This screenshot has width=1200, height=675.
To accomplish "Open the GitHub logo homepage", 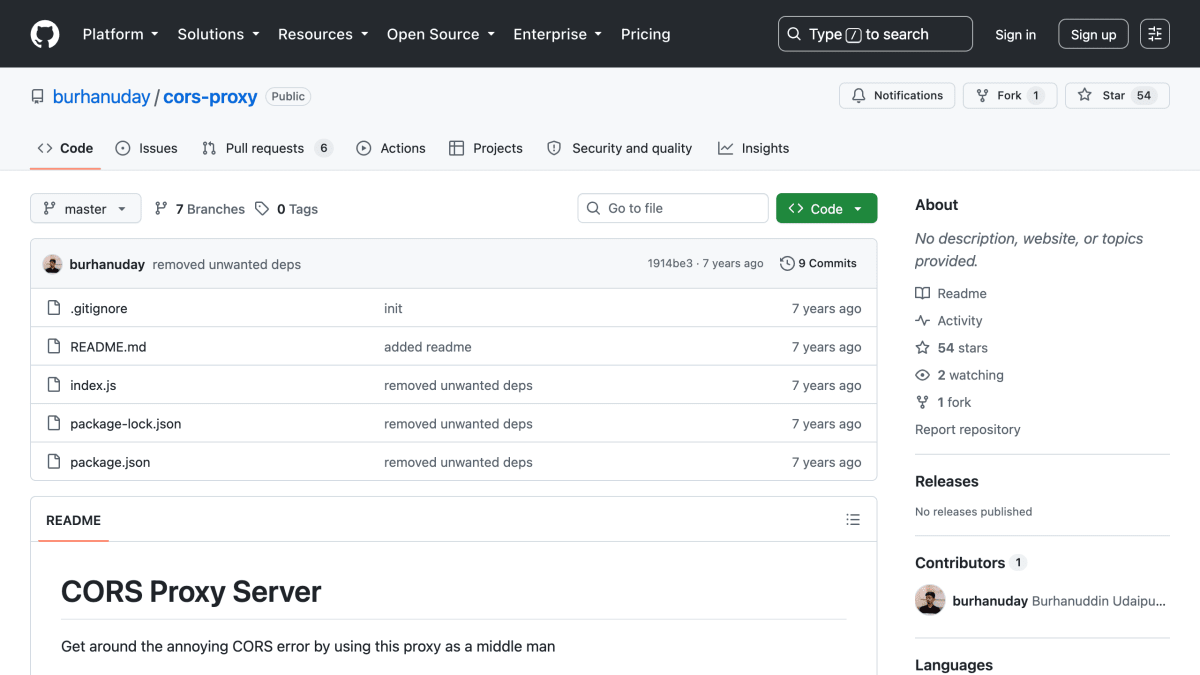I will click(x=45, y=34).
